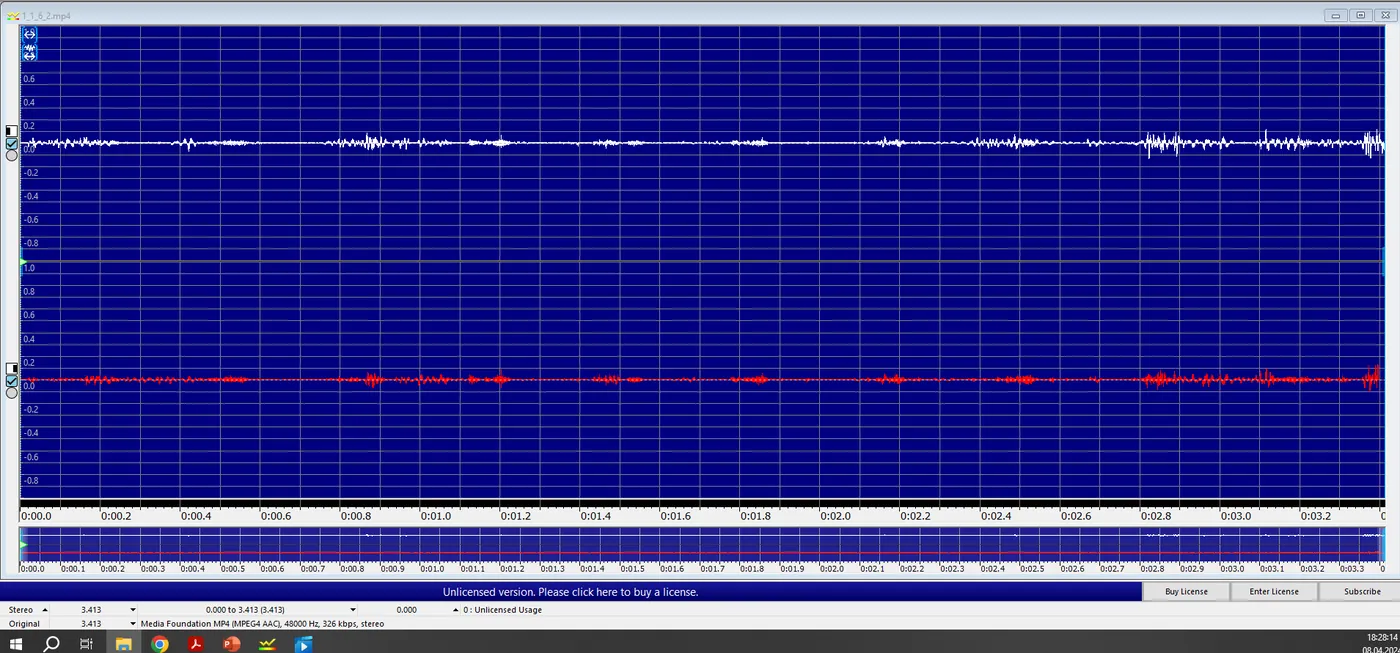Viewport: 1400px width, 653px height.
Task: Click the 1_1_6_2.mp4 window title icon
Action: tap(13, 16)
